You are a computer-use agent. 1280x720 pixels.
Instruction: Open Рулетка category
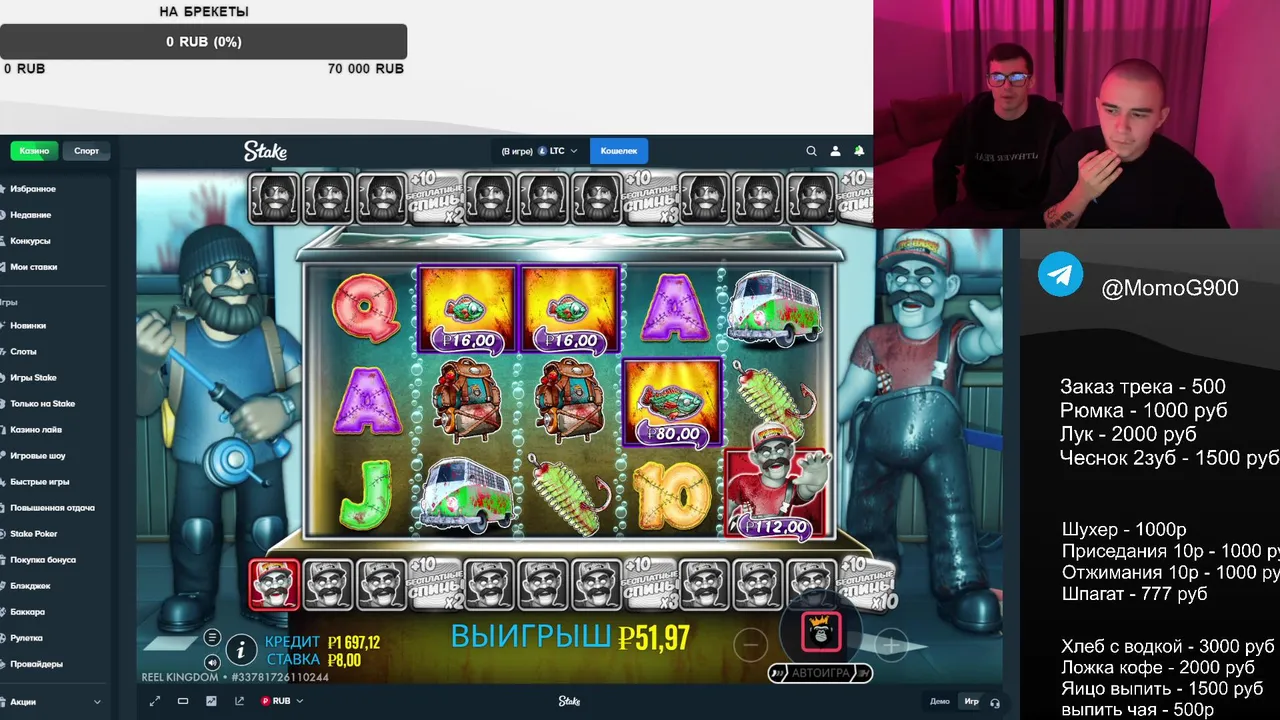pos(26,638)
